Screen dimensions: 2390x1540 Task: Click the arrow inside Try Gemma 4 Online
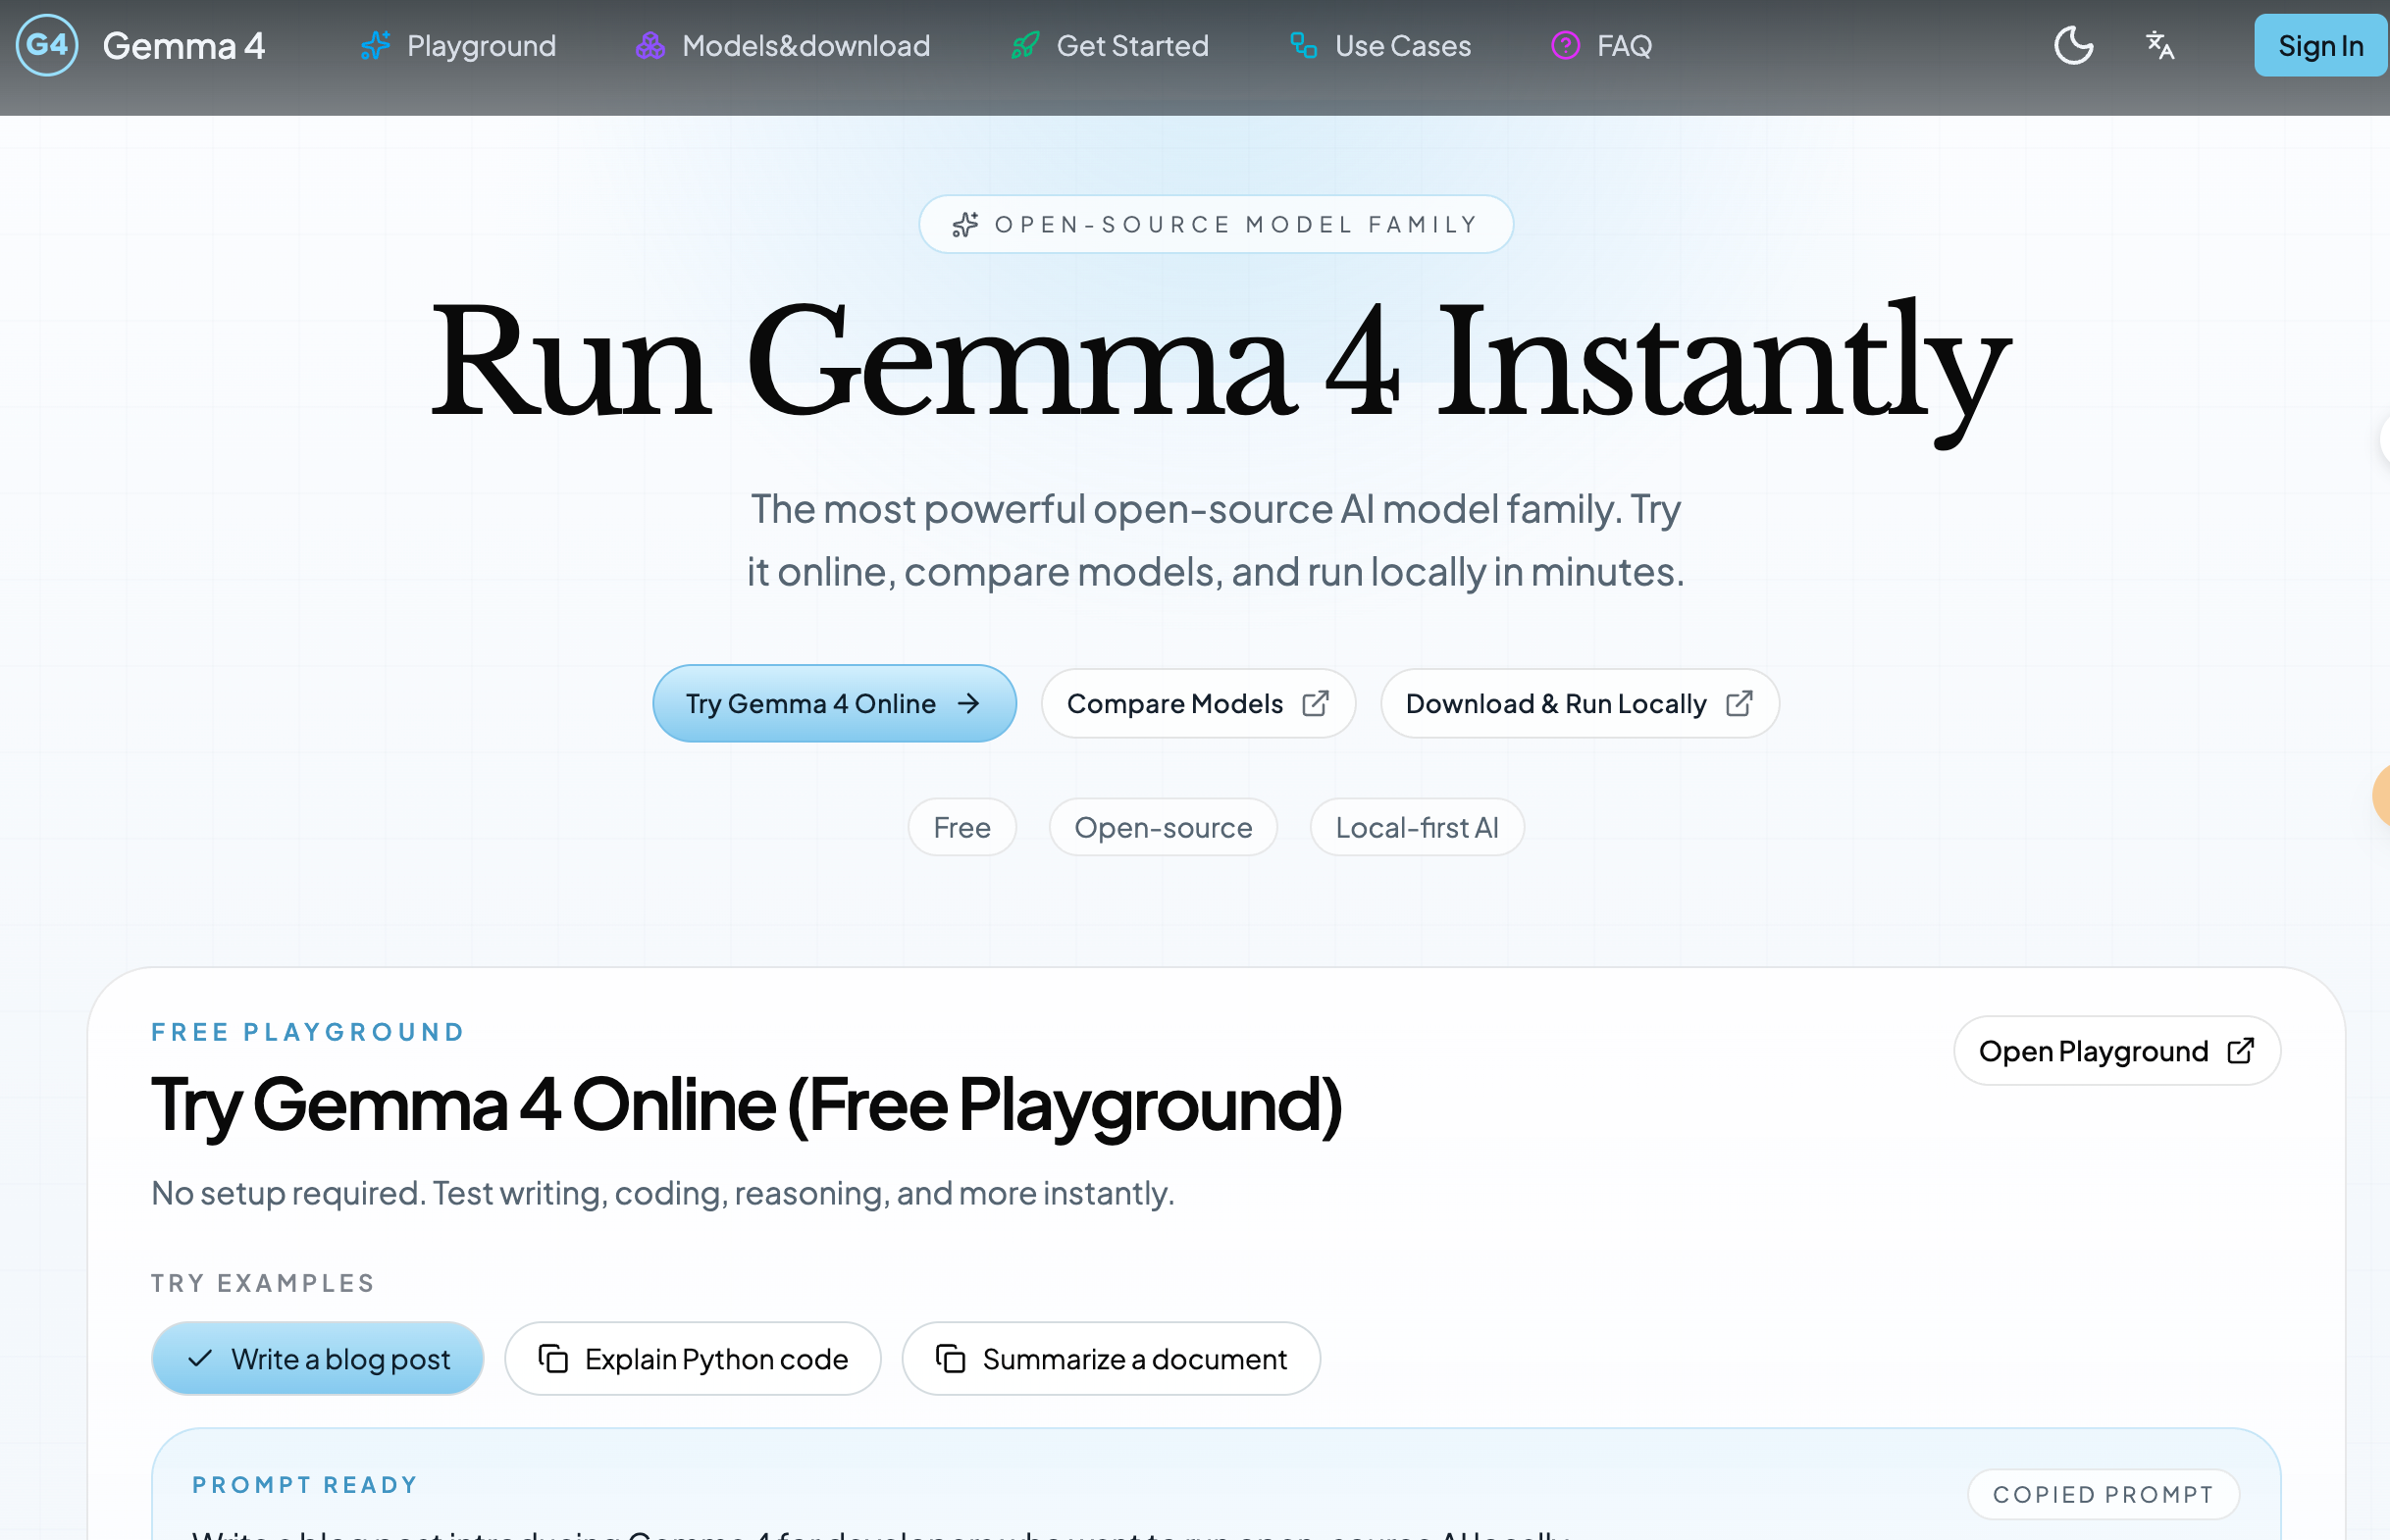click(x=969, y=703)
